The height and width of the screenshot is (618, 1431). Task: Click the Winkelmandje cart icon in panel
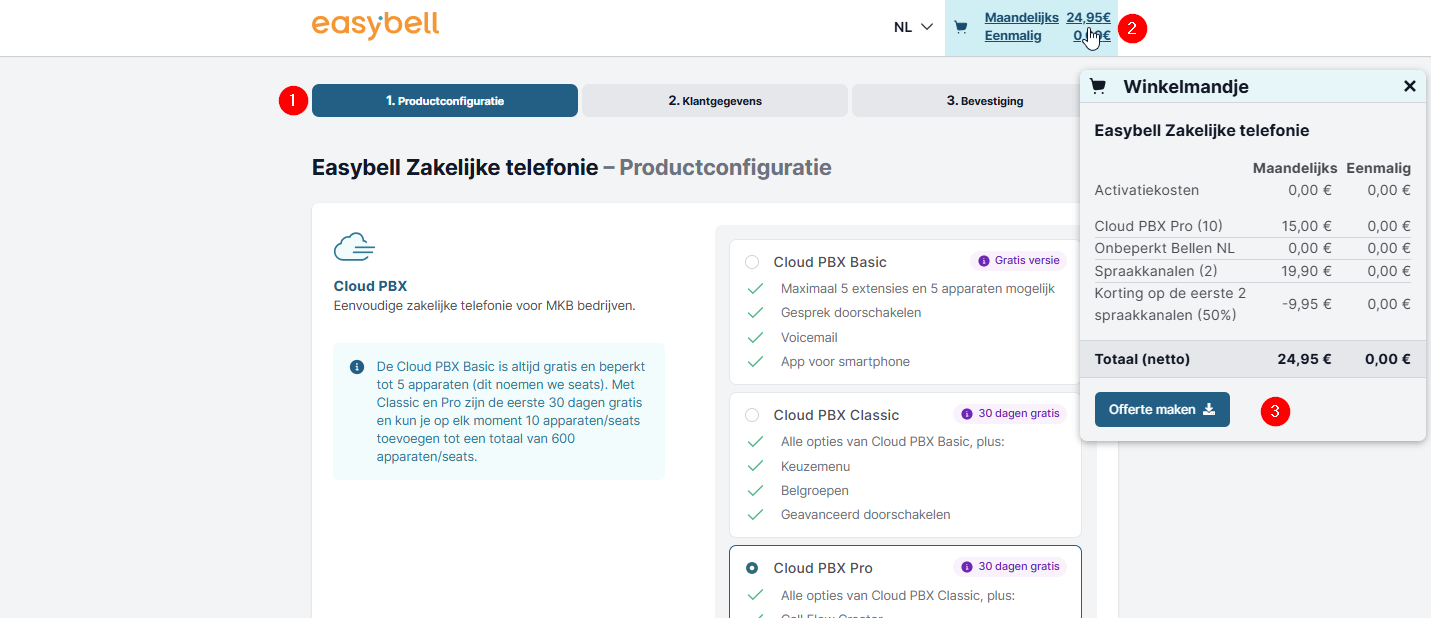[1098, 86]
